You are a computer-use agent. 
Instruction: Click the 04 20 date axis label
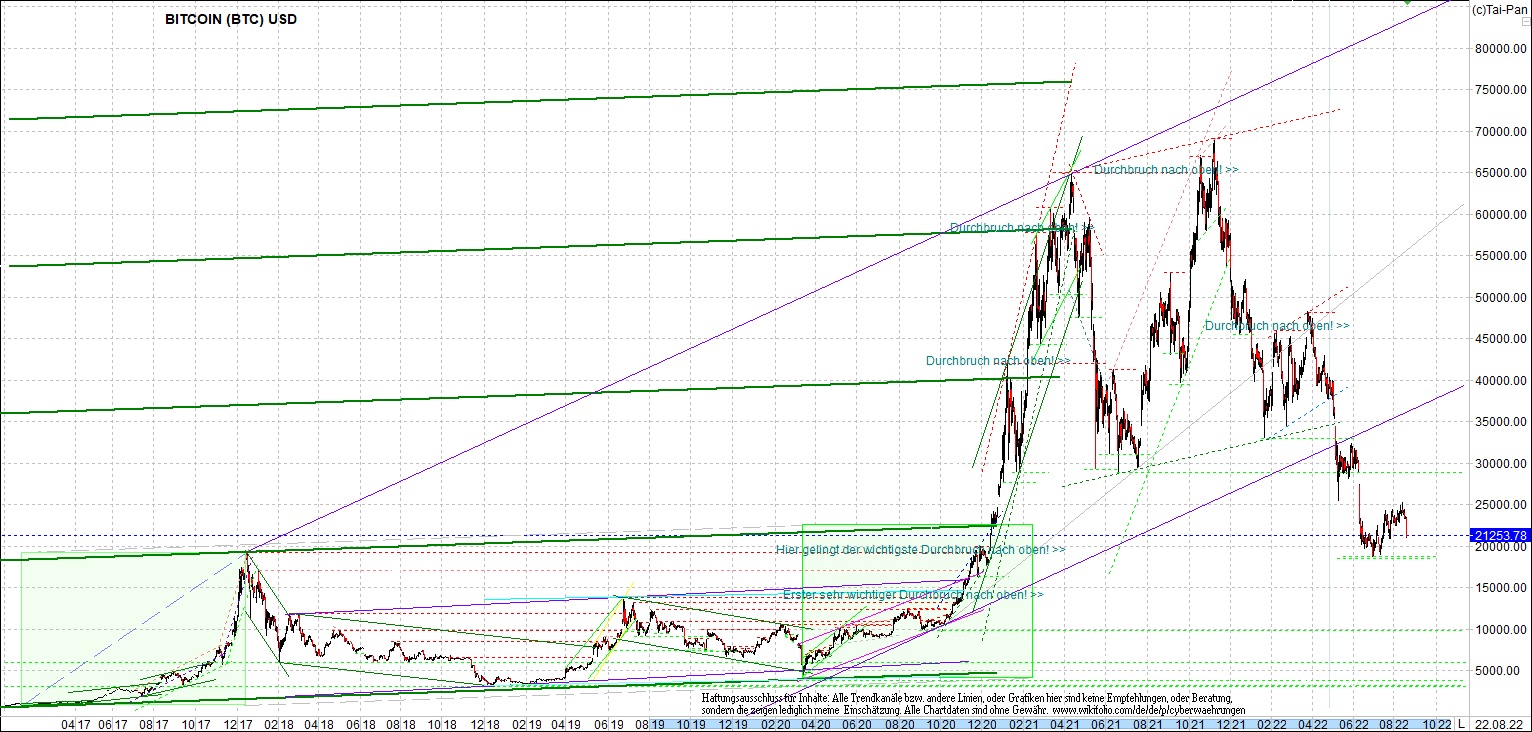coord(816,724)
